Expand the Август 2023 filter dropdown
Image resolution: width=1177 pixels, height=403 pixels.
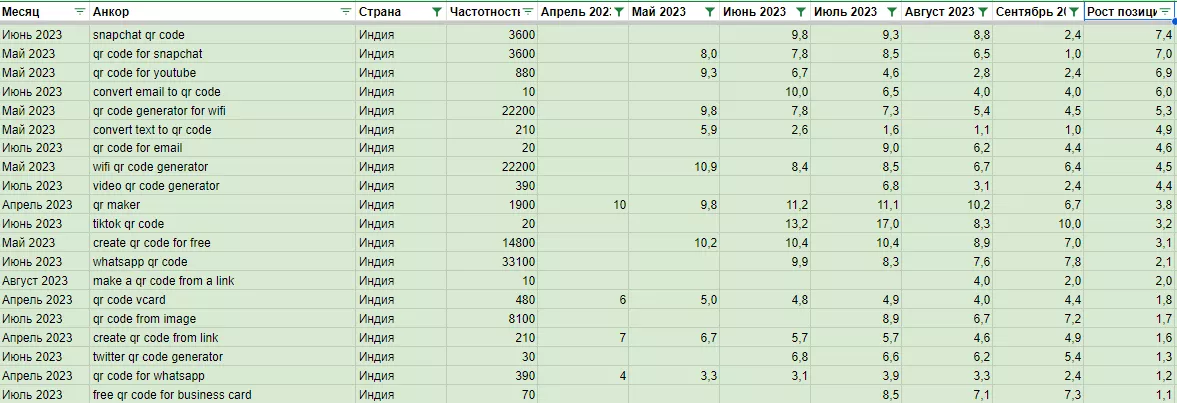click(x=983, y=11)
